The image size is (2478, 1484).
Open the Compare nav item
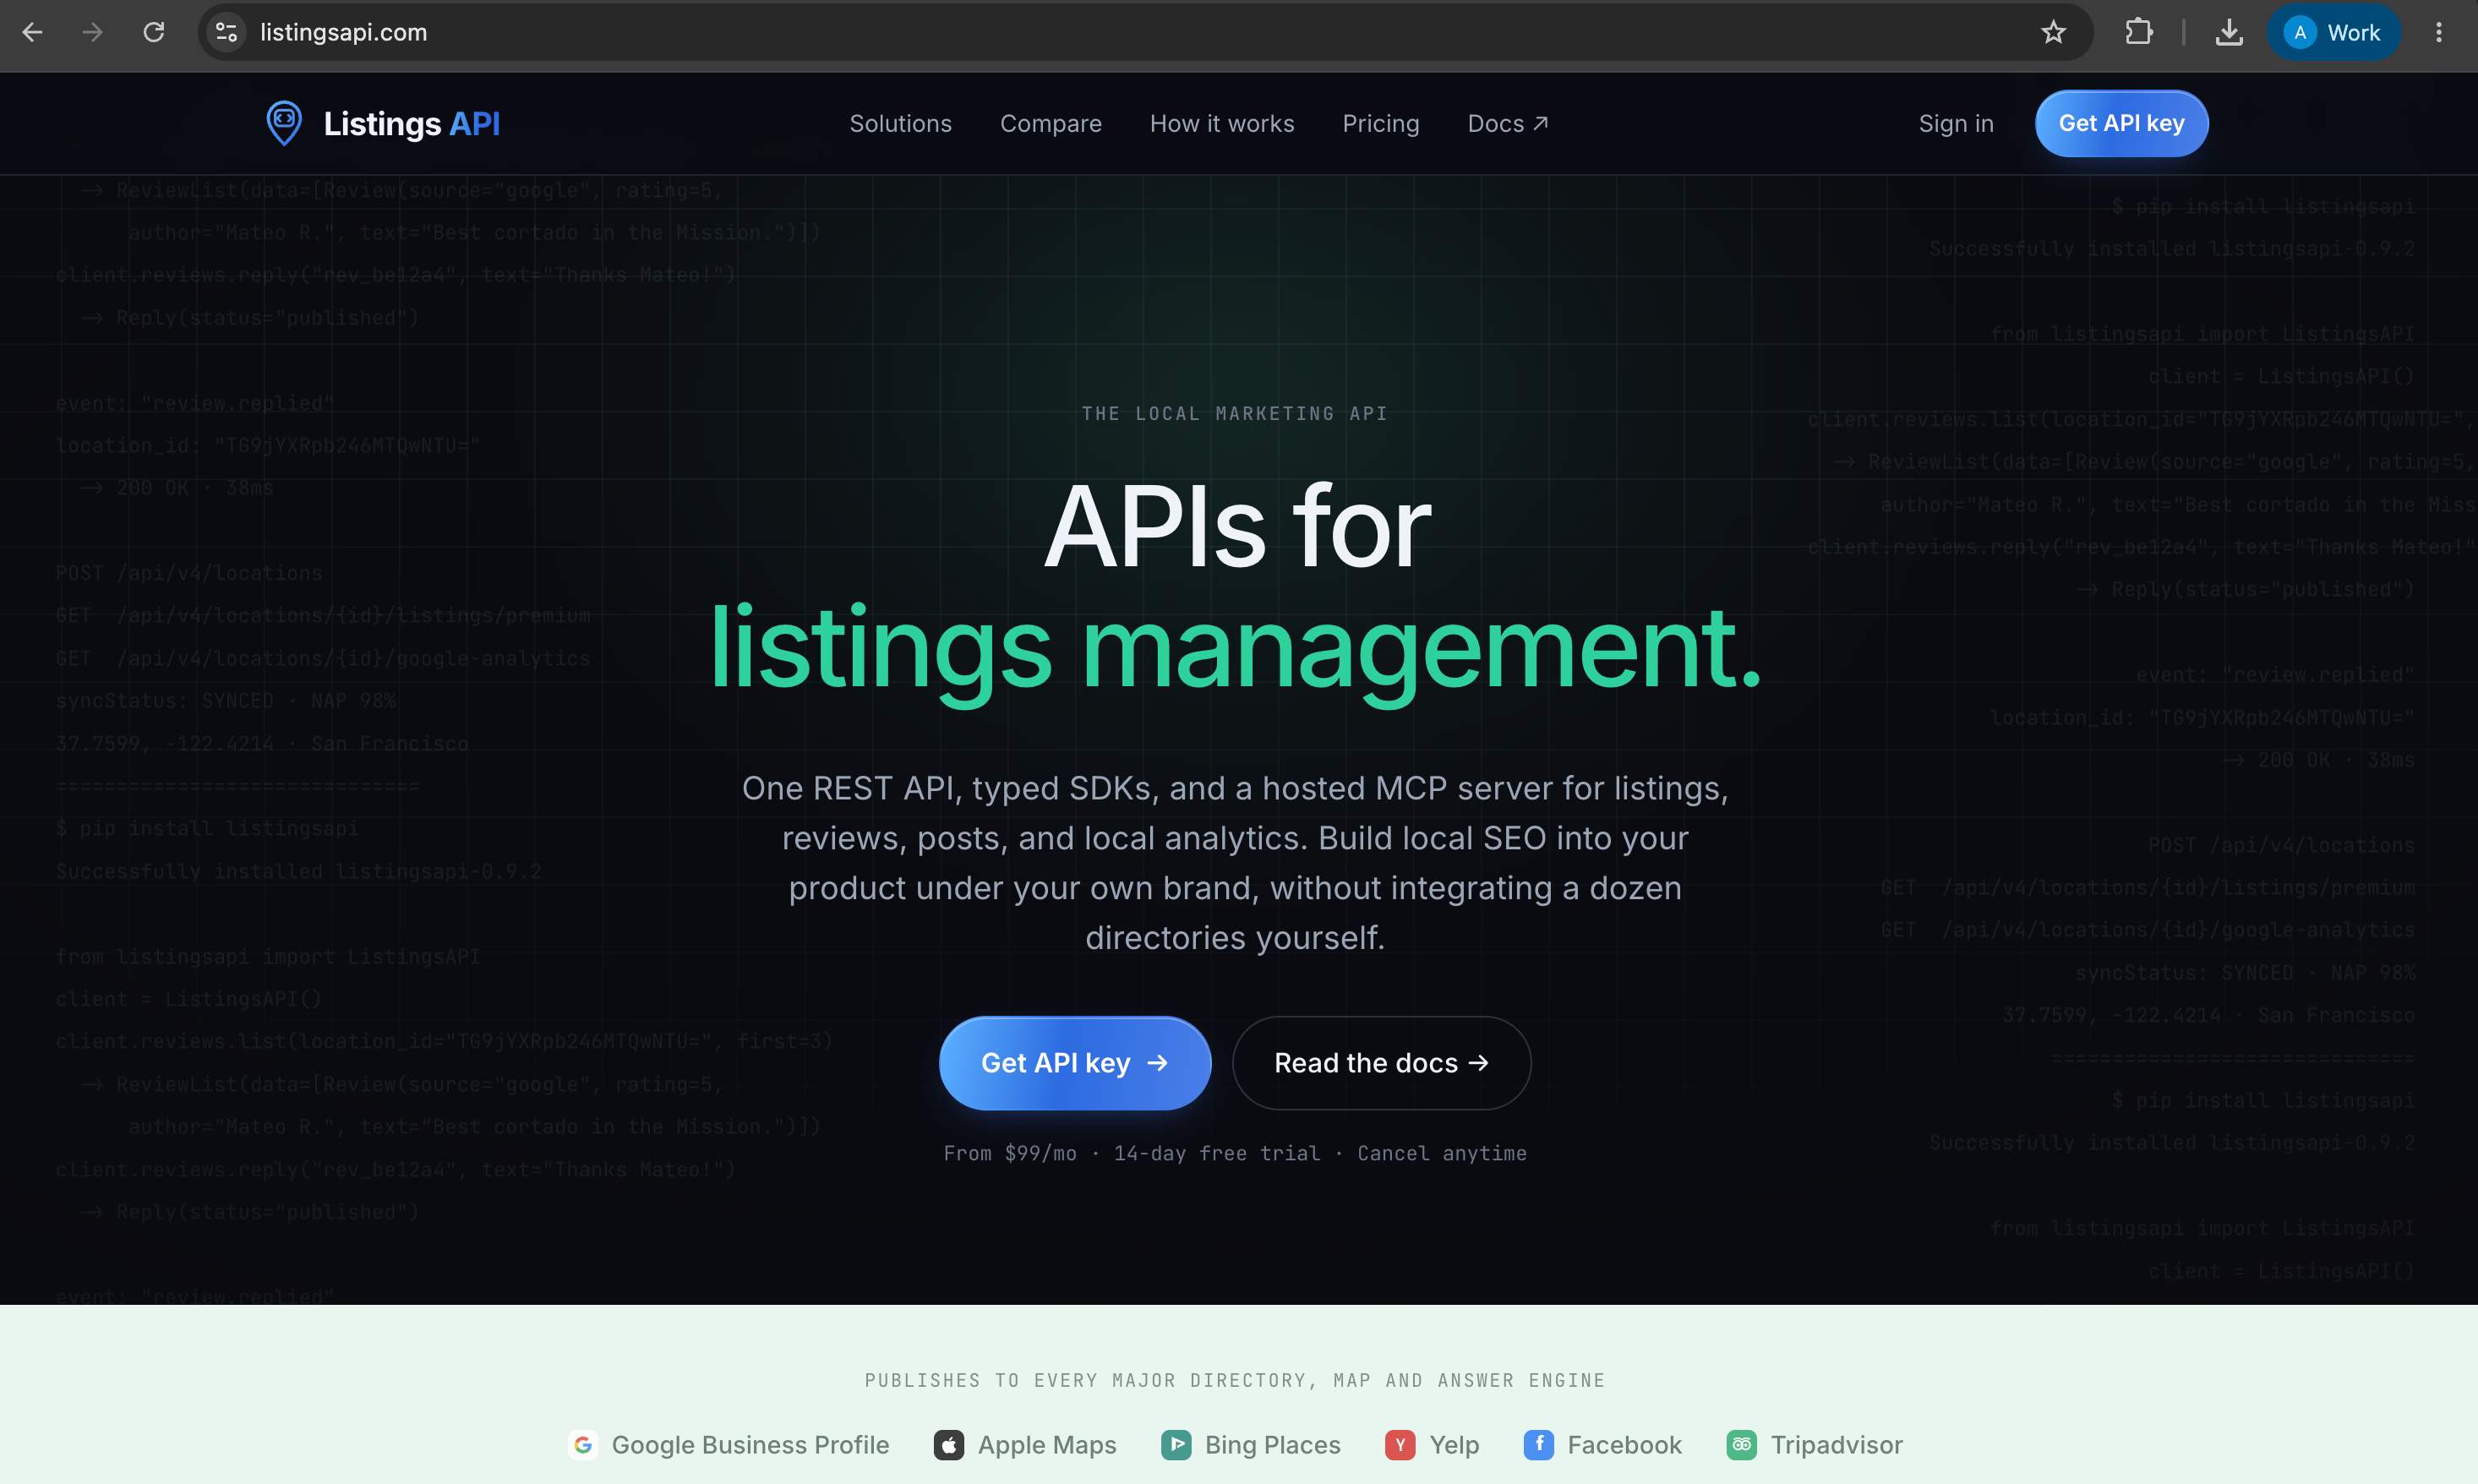(x=1050, y=123)
